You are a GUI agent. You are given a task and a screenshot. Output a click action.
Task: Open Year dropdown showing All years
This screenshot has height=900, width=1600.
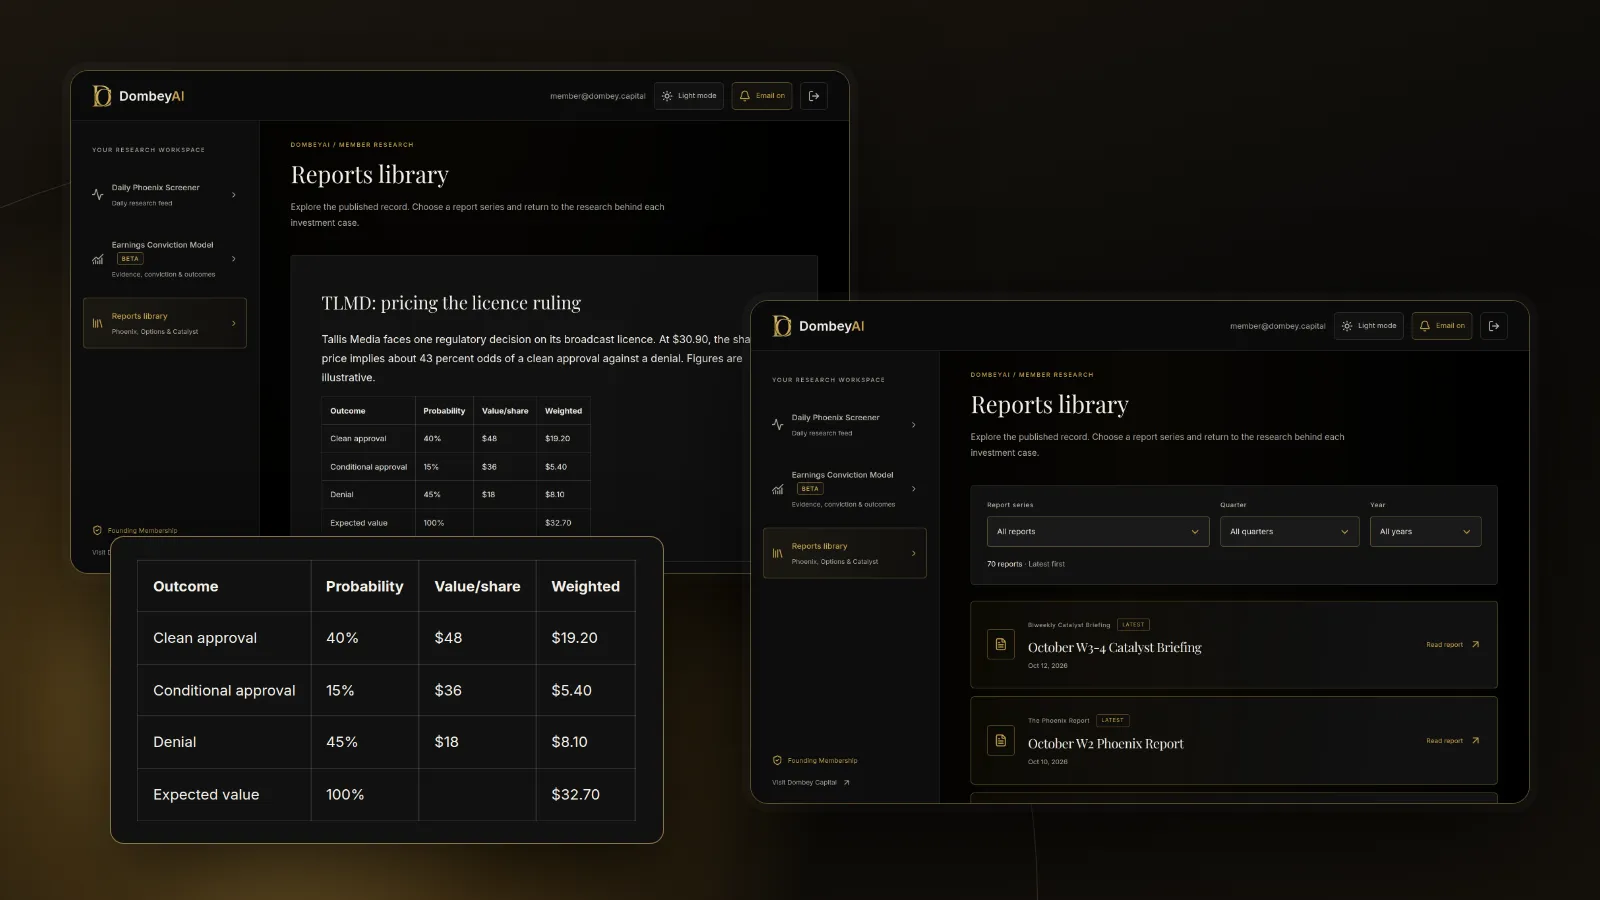[1426, 531]
